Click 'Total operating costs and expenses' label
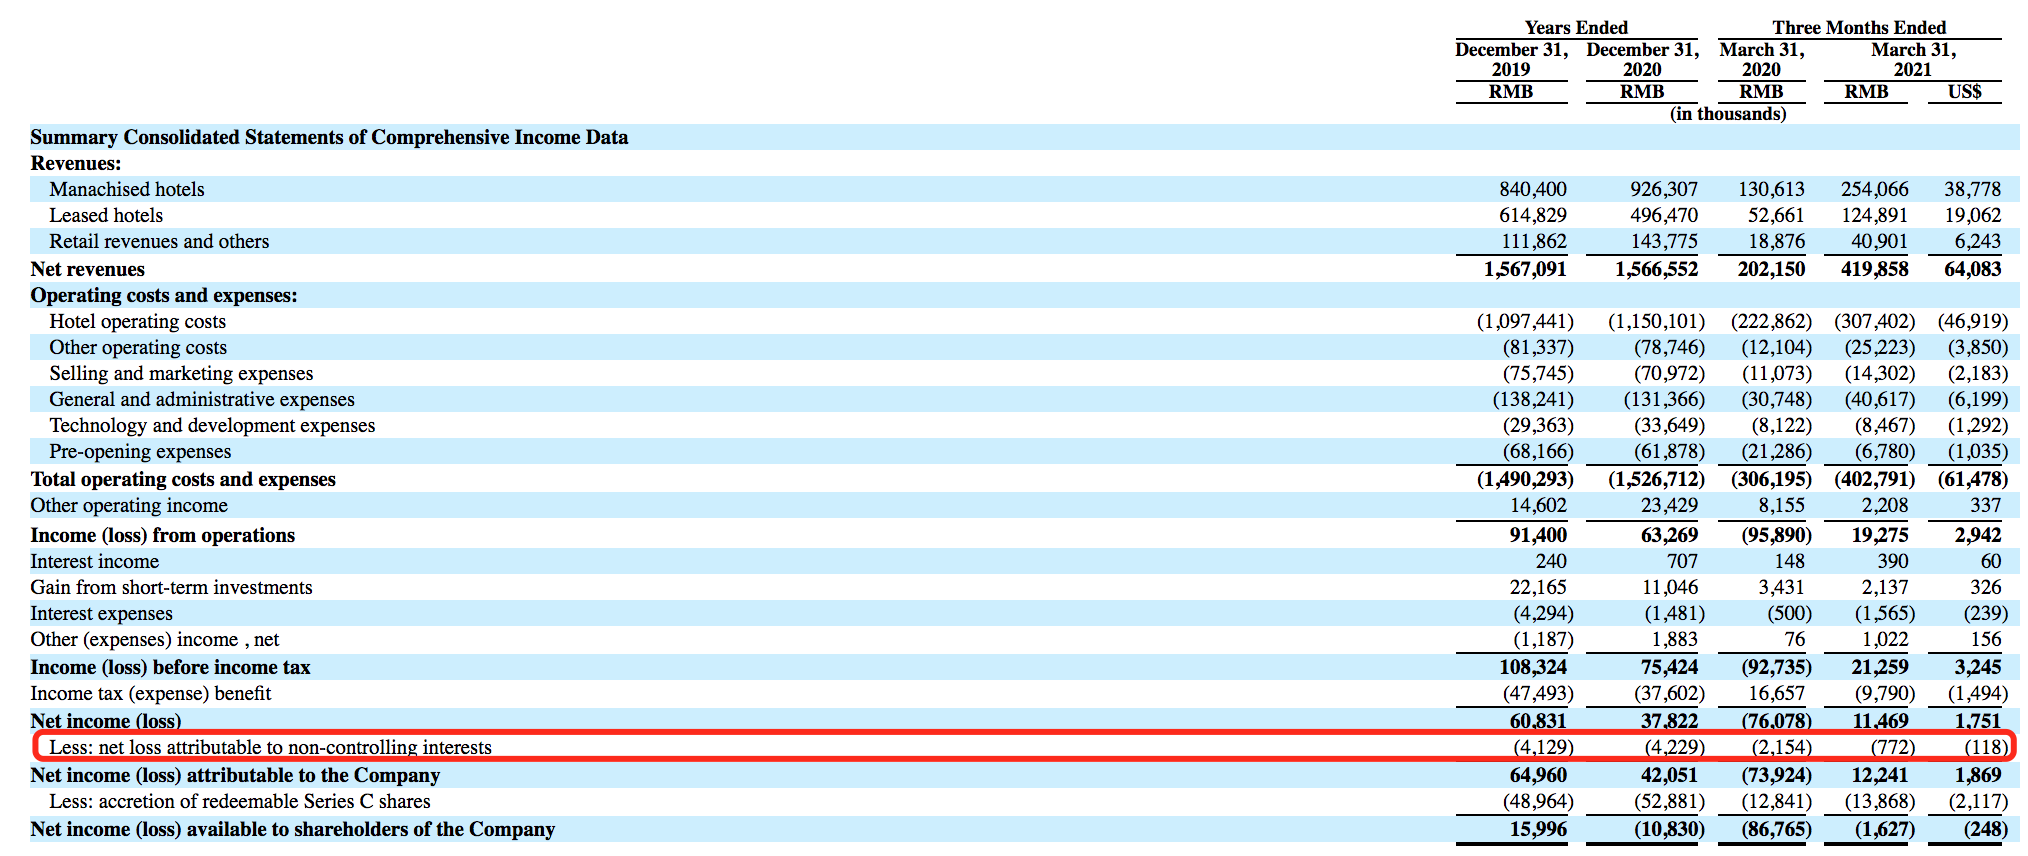This screenshot has height=856, width=2028. click(x=183, y=479)
